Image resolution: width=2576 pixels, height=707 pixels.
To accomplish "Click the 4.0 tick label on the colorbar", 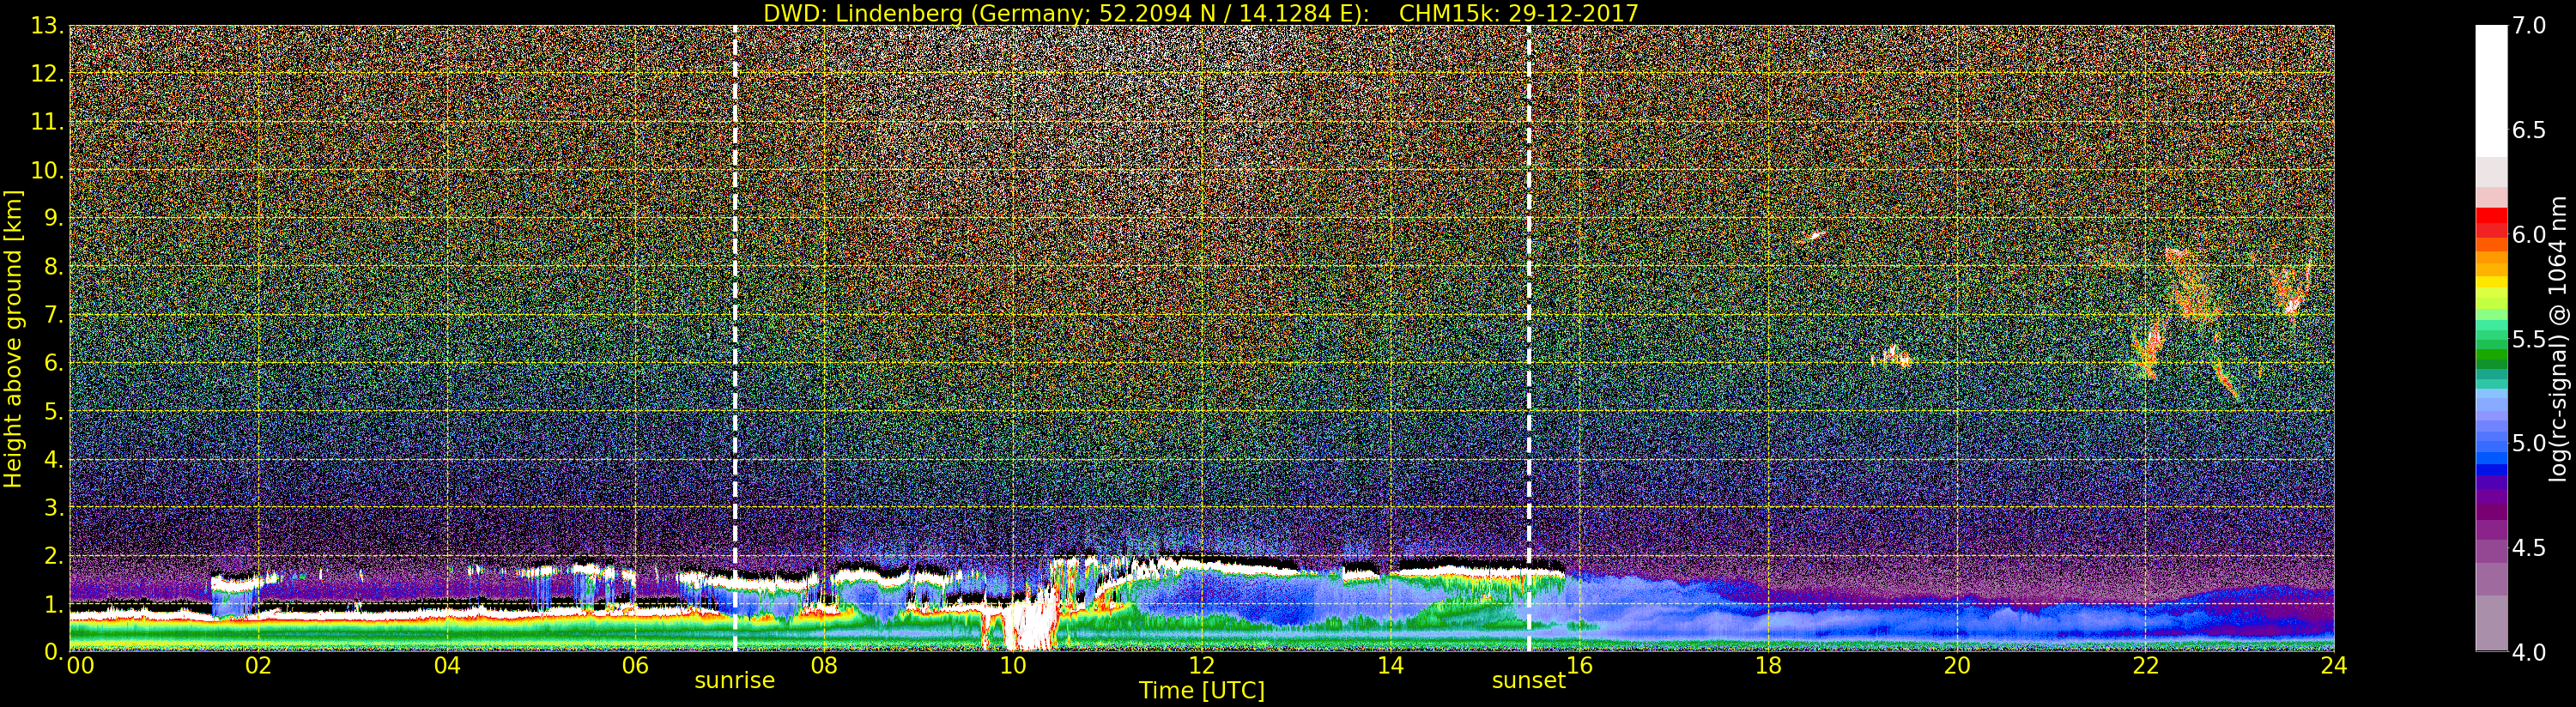I will pos(2529,653).
